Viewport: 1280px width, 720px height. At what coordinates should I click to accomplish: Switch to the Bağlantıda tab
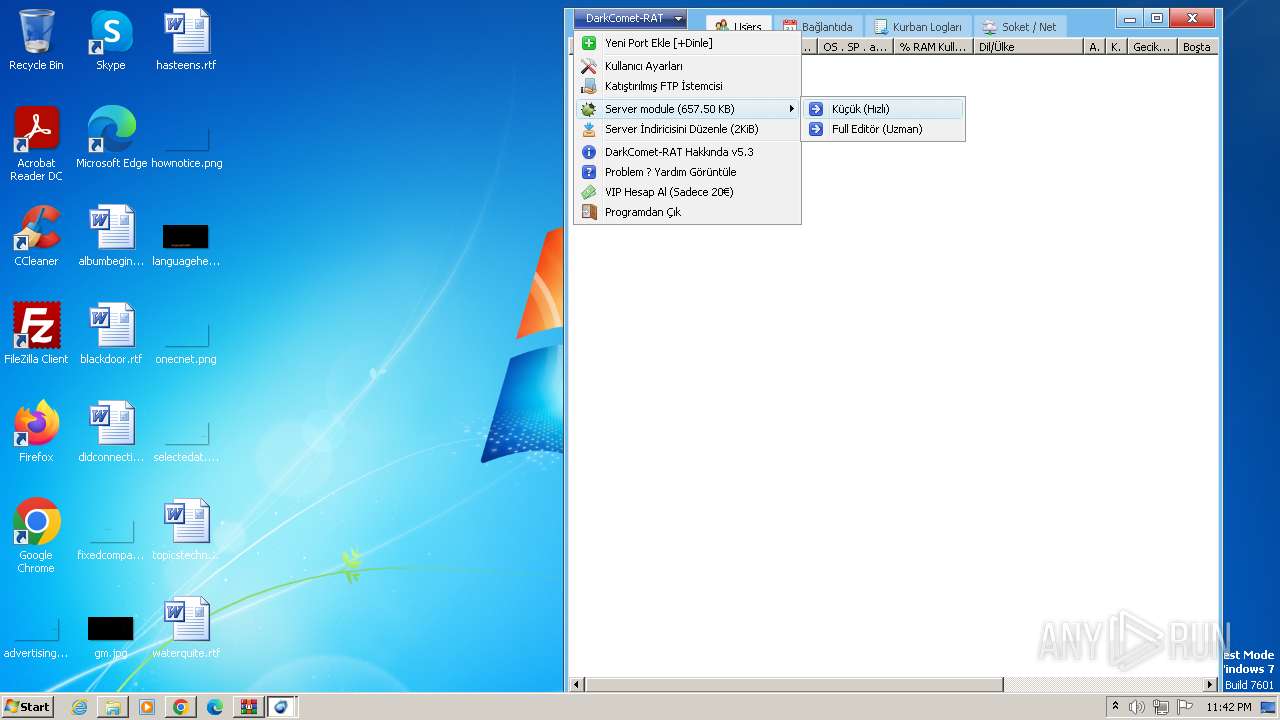[818, 27]
